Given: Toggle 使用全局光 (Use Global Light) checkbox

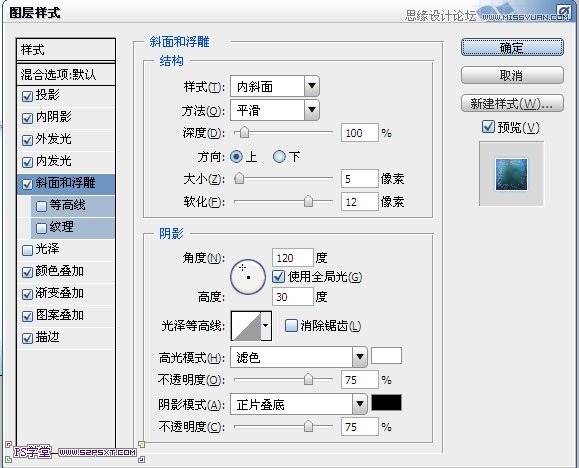Looking at the screenshot, I should 278,277.
